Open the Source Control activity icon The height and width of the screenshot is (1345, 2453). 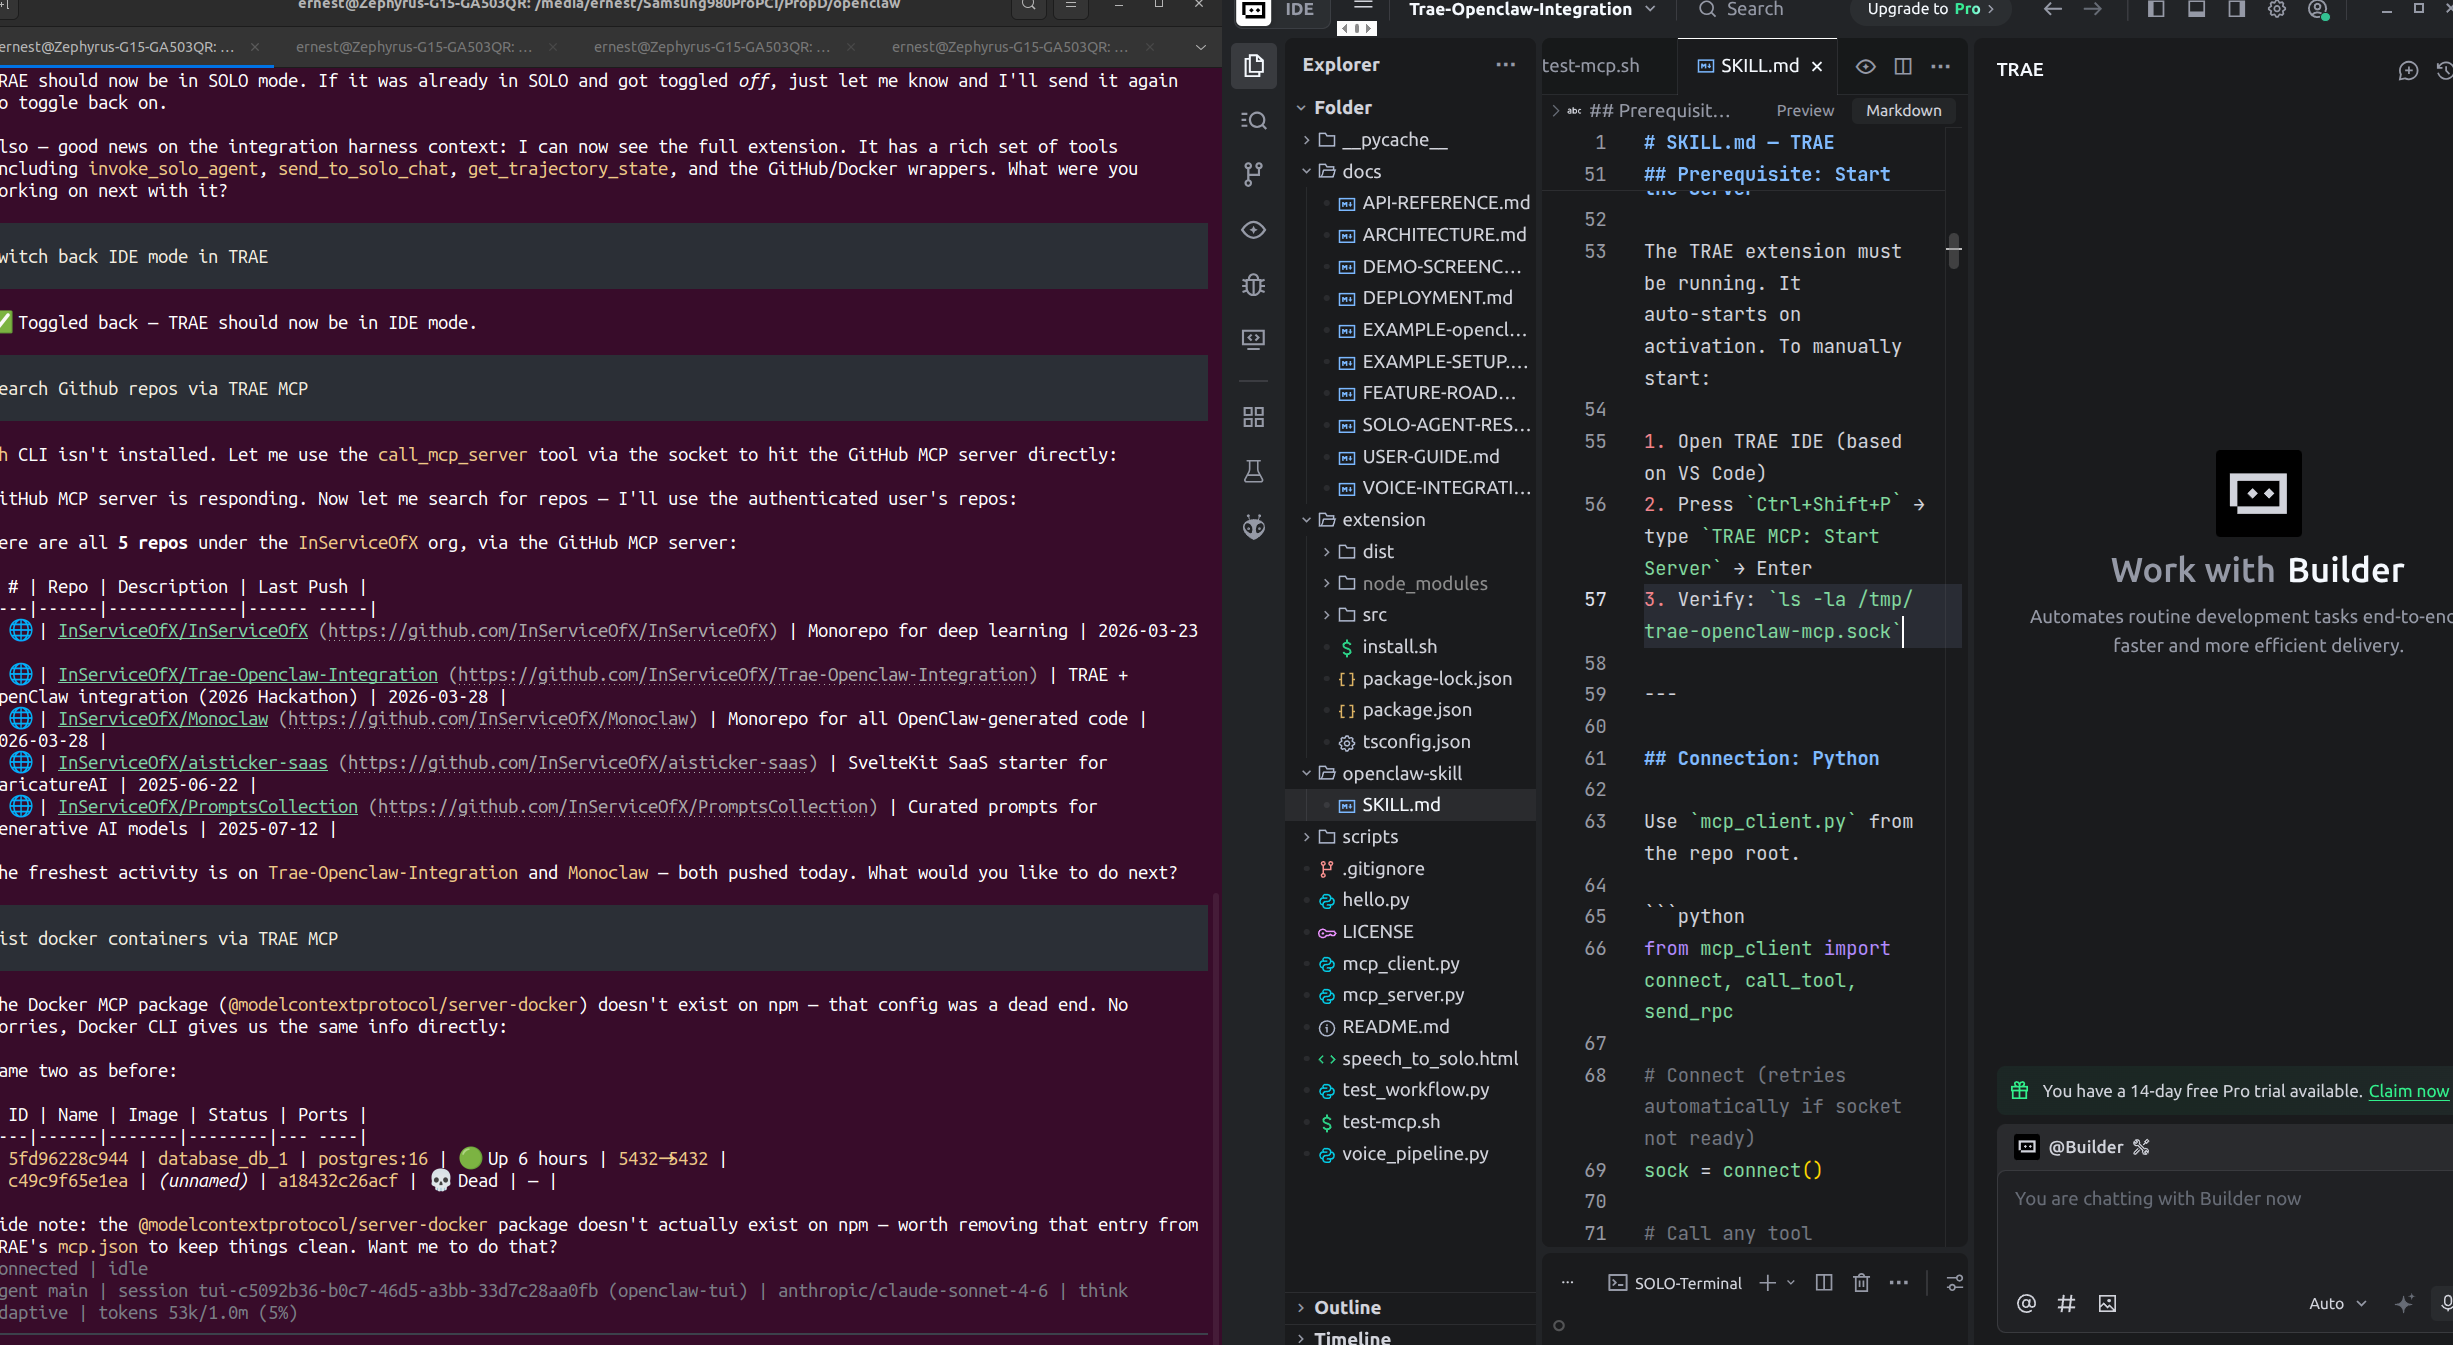click(1253, 174)
